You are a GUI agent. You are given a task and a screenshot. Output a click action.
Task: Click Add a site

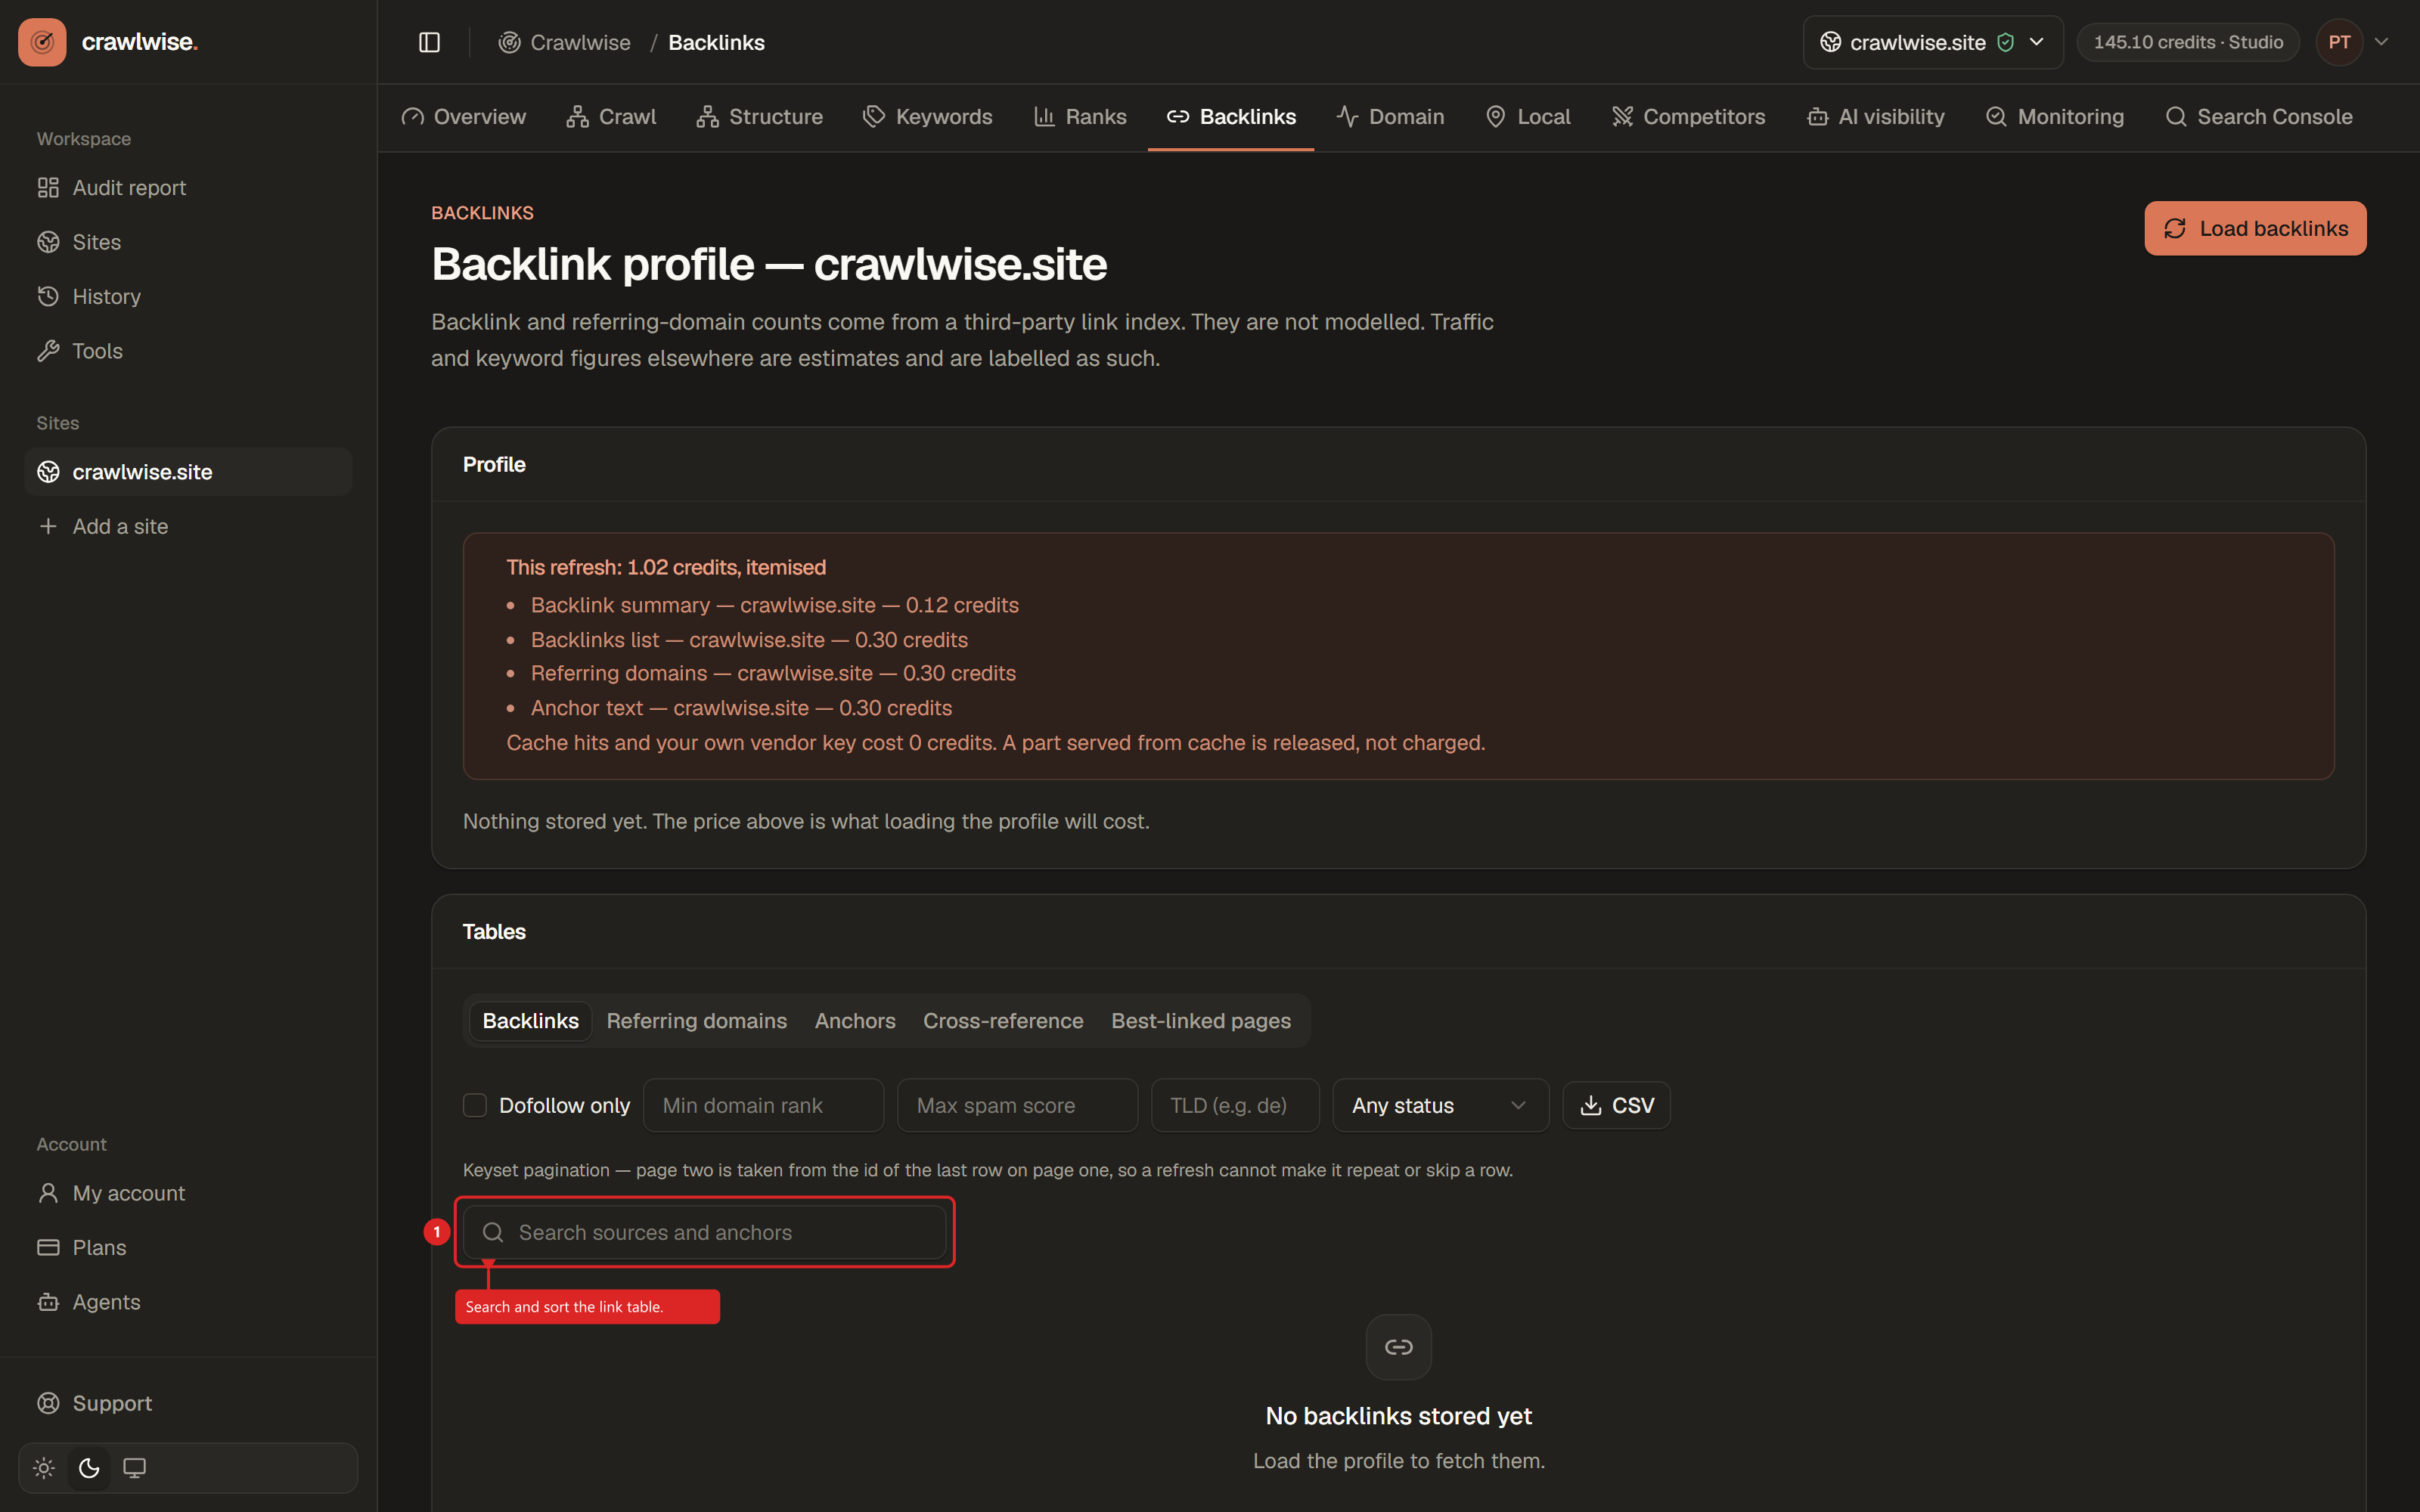188,526
